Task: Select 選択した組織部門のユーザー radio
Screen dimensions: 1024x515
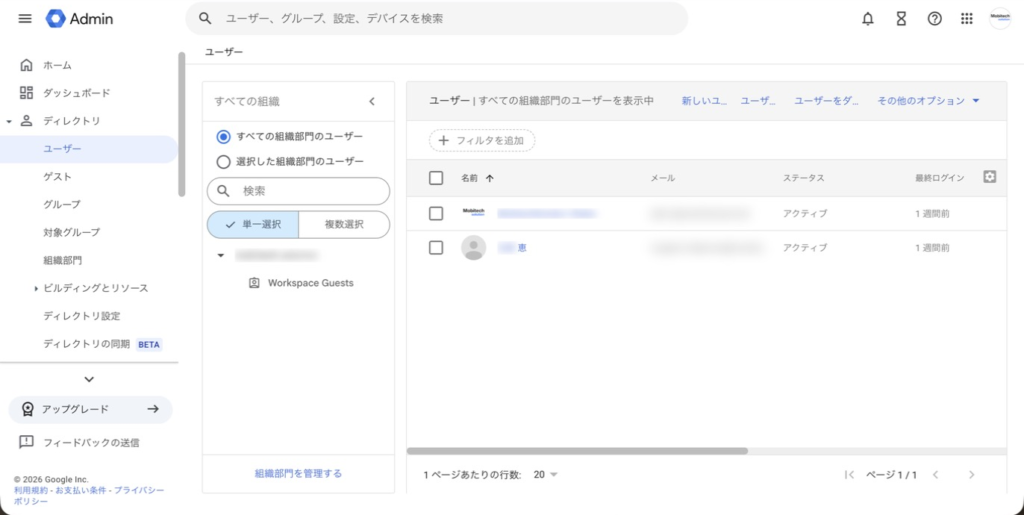Action: (223, 161)
